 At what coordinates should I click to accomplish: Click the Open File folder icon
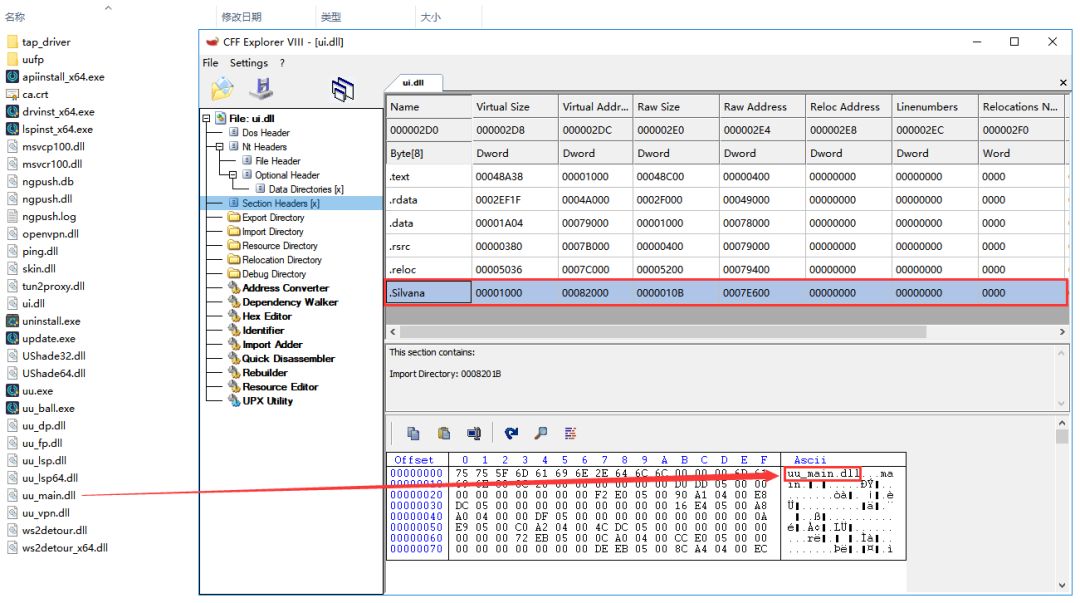pyautogui.click(x=222, y=88)
